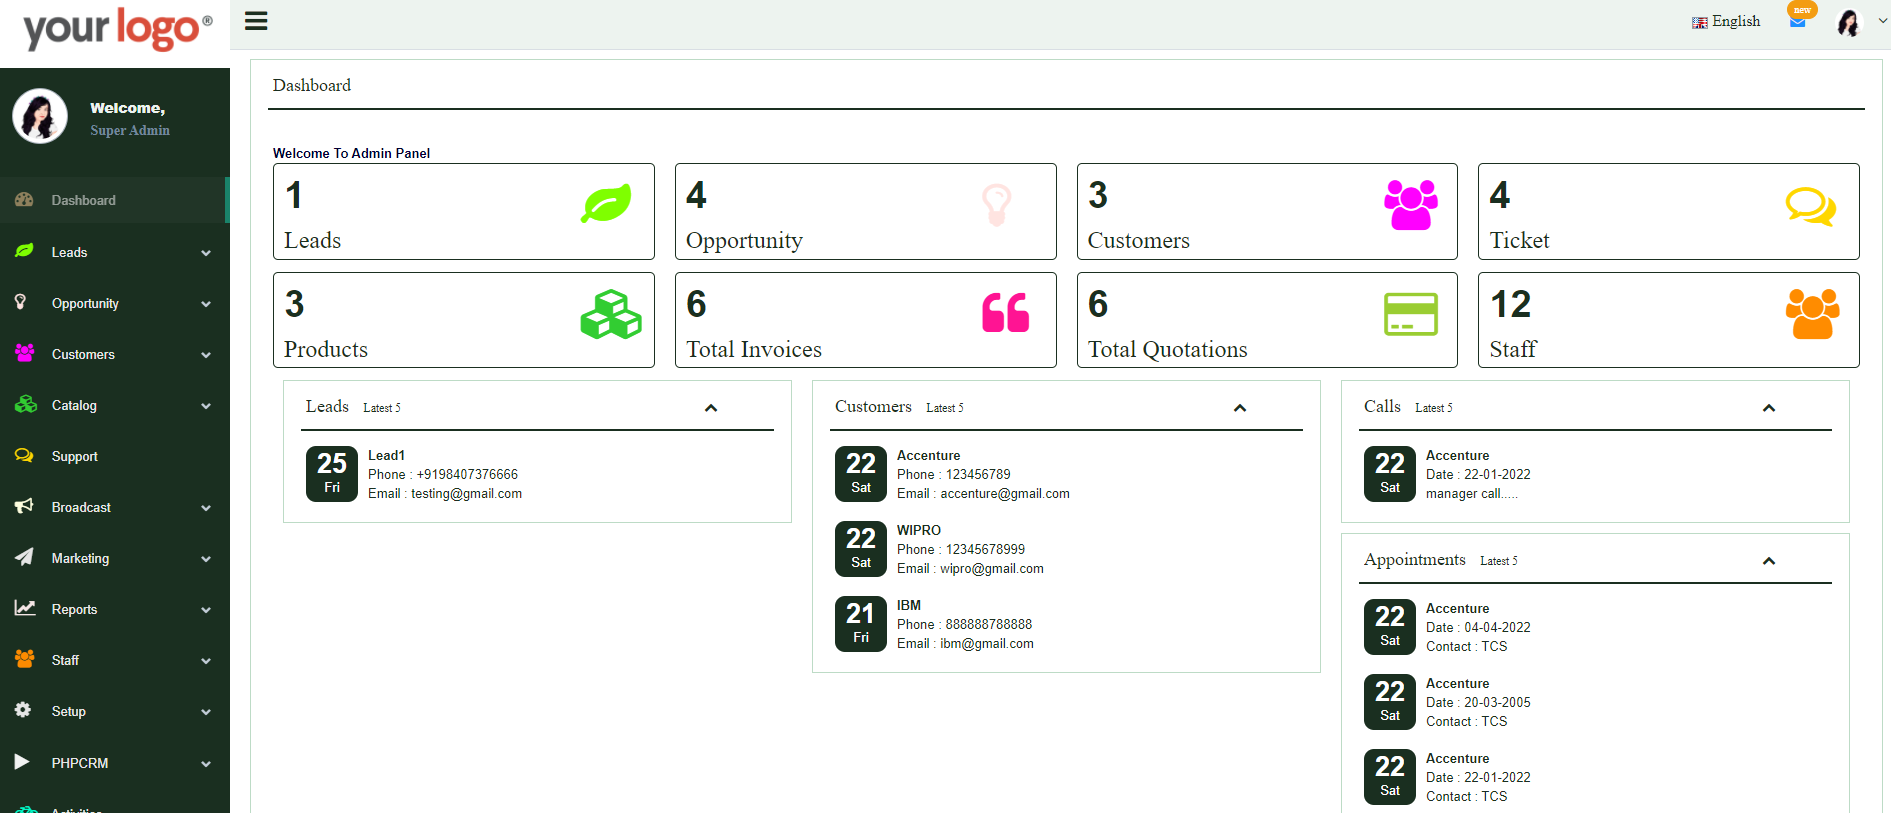Expand the Broadcast sidebar submenu arrow
Screen dimensions: 1891x813
coord(206,508)
